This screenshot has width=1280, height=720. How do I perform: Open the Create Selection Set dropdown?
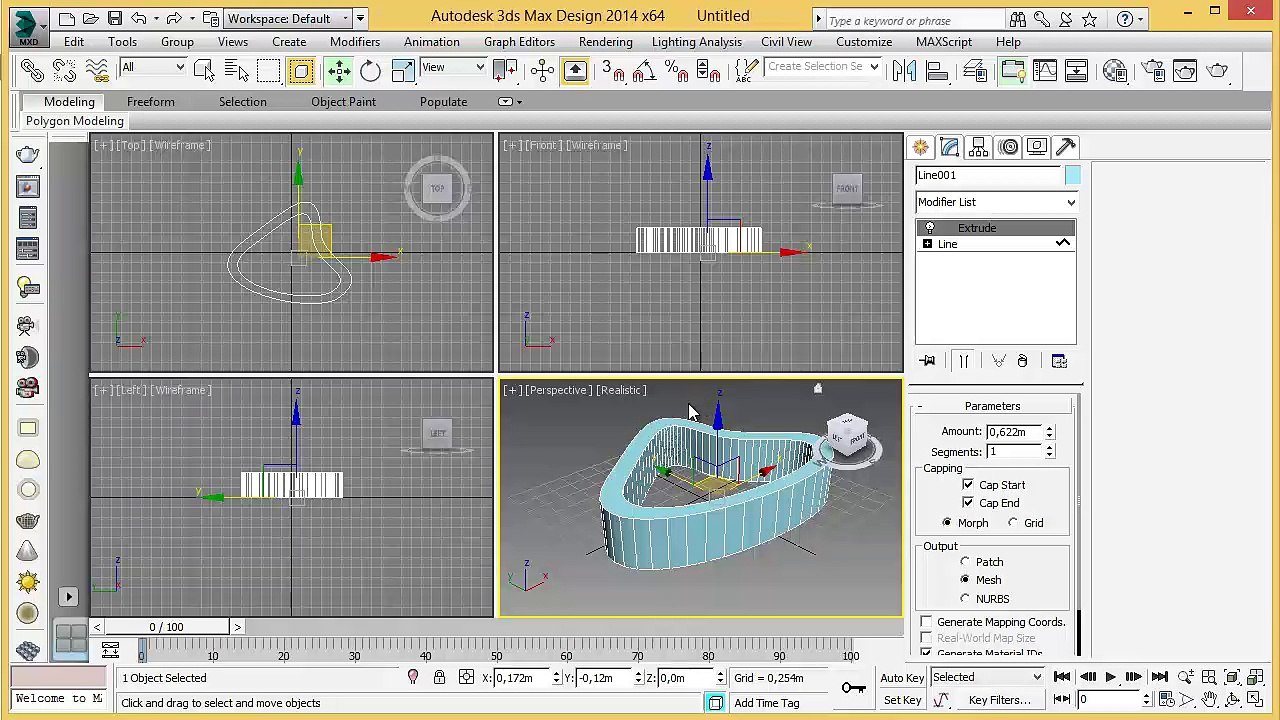[x=823, y=67]
